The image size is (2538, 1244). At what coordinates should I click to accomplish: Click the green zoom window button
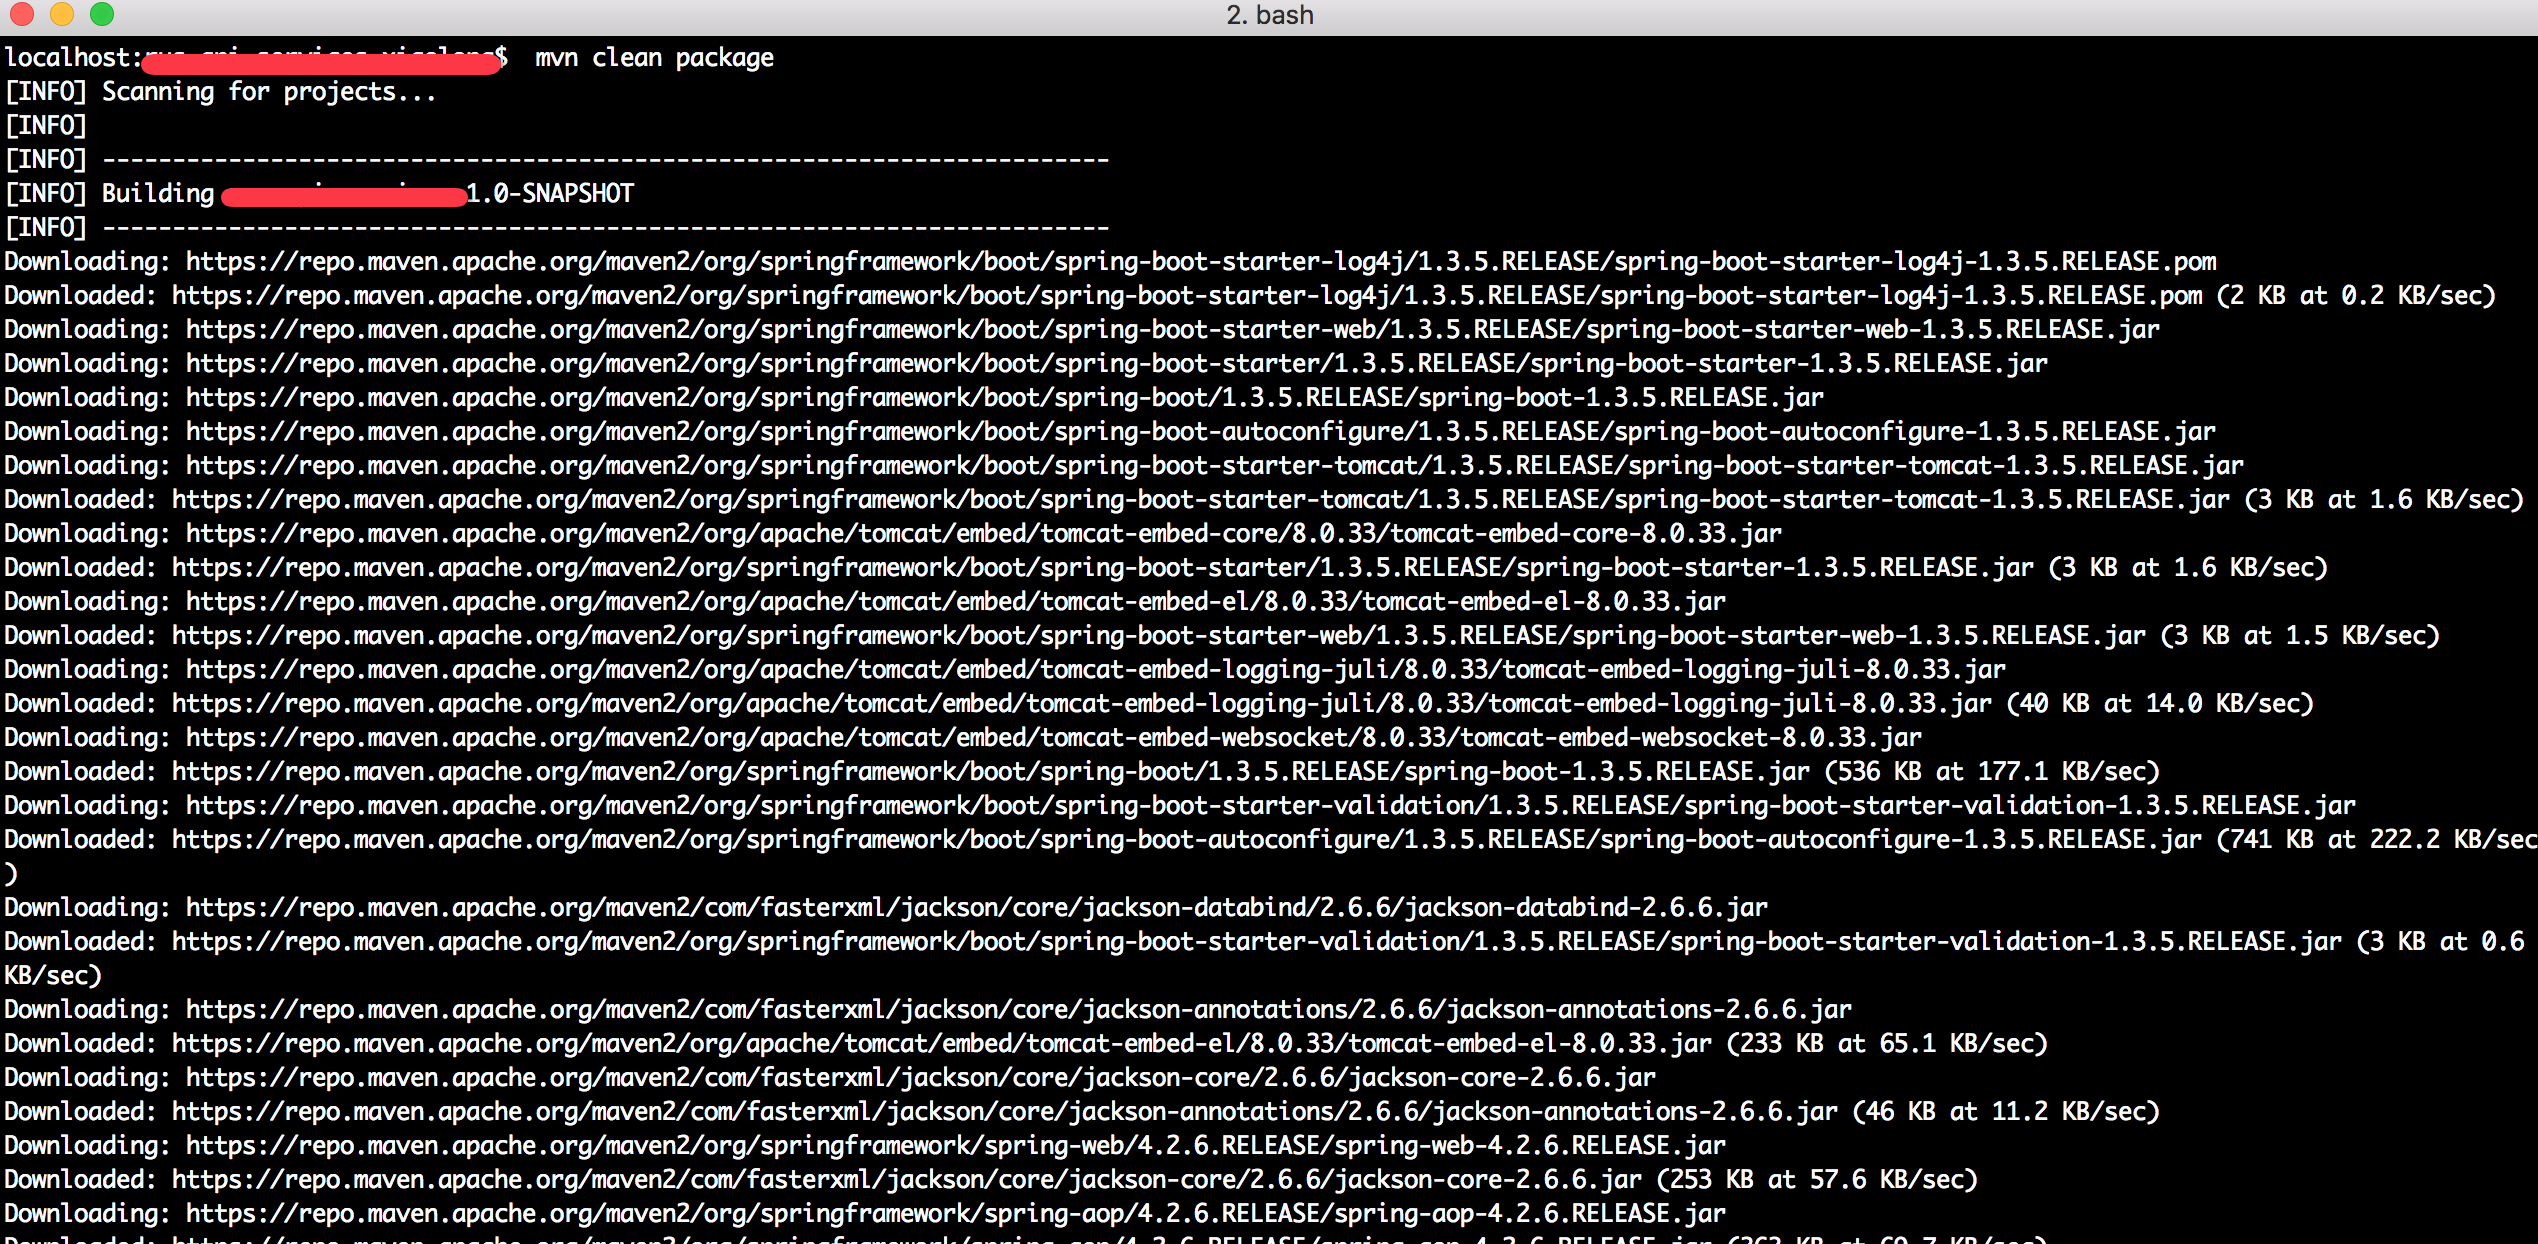click(x=102, y=14)
